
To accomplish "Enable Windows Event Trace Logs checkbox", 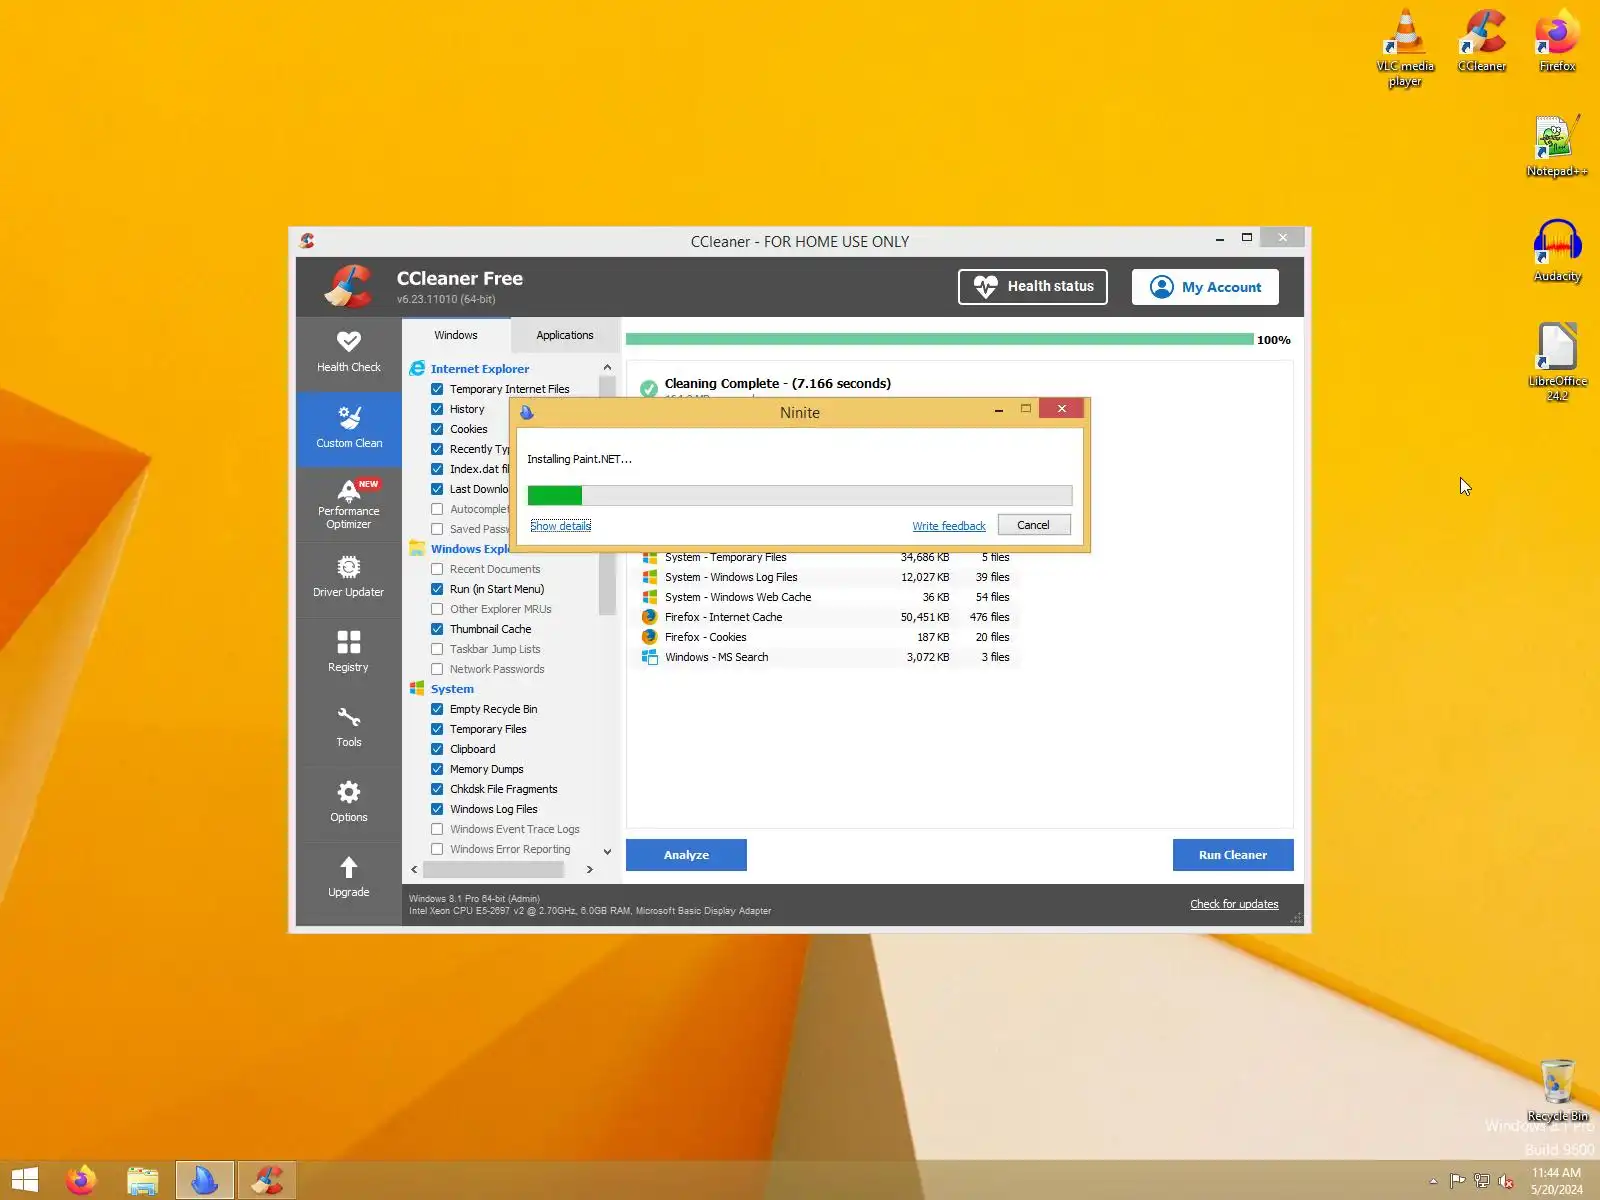I will point(437,829).
